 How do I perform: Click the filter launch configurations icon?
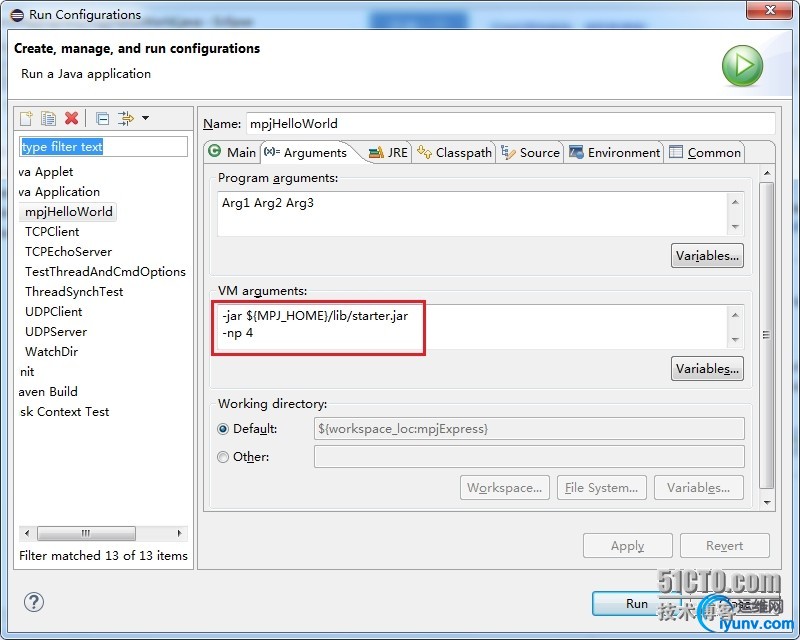(126, 118)
